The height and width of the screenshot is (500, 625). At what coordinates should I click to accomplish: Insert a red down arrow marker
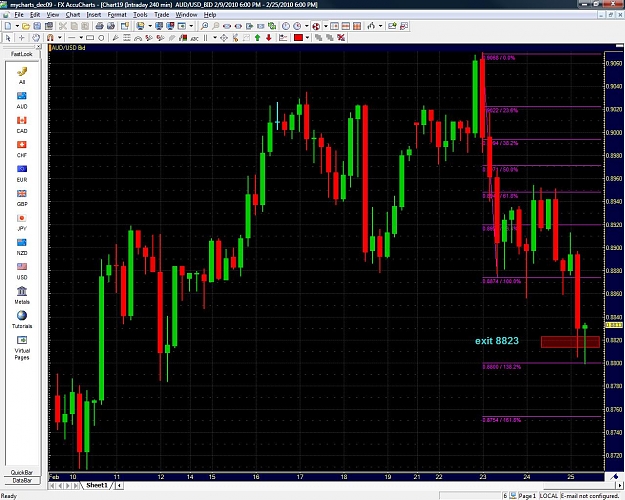point(269,38)
